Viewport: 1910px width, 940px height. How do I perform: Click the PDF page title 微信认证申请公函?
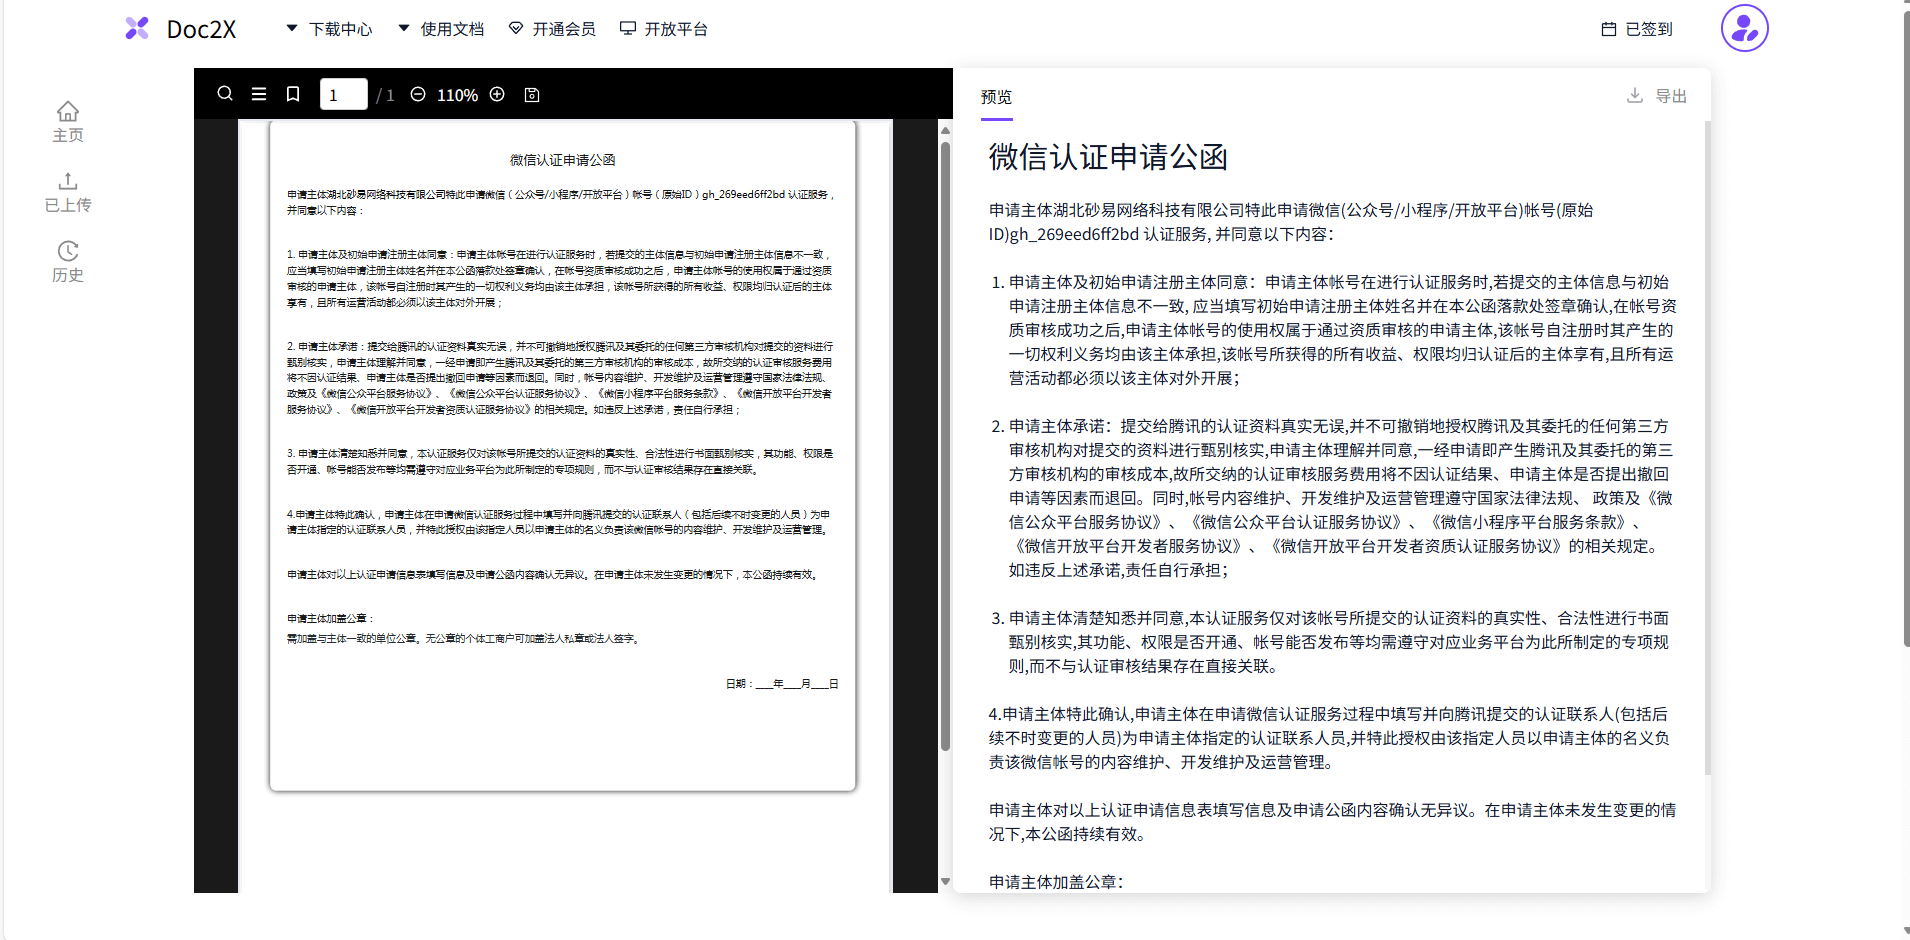[x=562, y=160]
